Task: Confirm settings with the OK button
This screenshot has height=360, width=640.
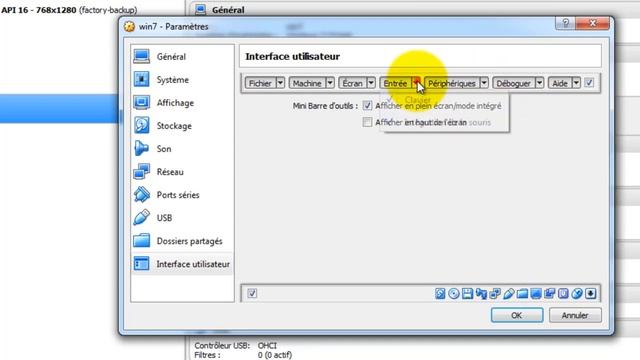Action: [517, 315]
